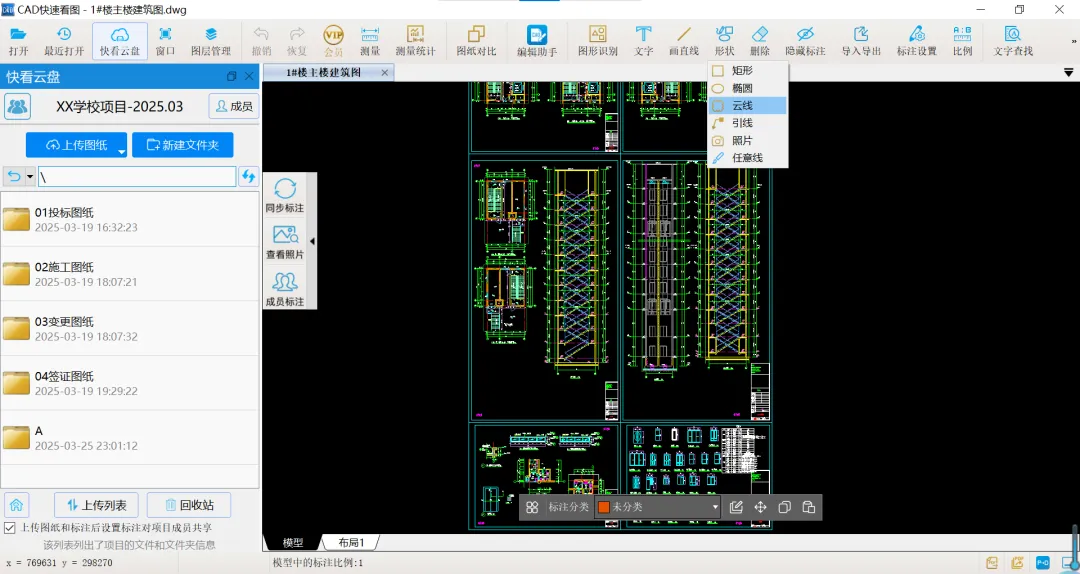Open 成员标注 member annotations
1080x574 pixels.
click(285, 289)
